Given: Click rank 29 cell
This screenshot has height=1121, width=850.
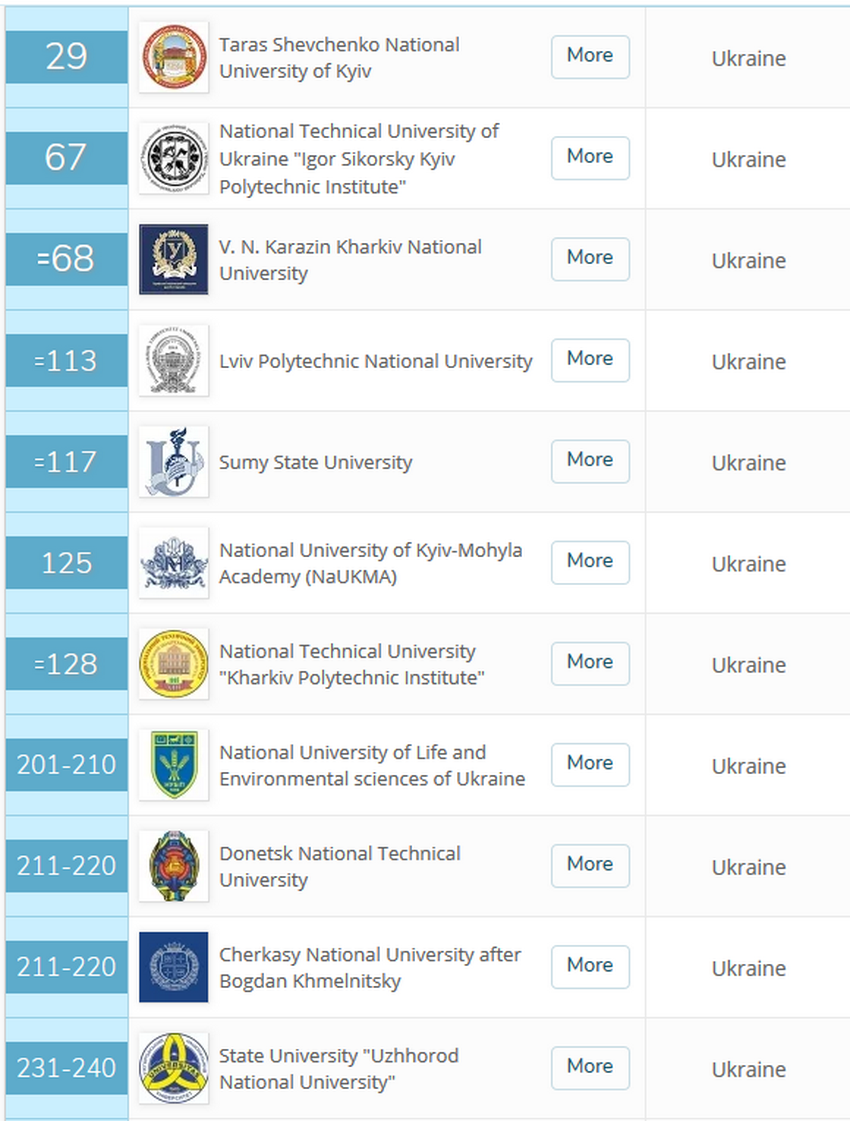Looking at the screenshot, I should coord(66,57).
